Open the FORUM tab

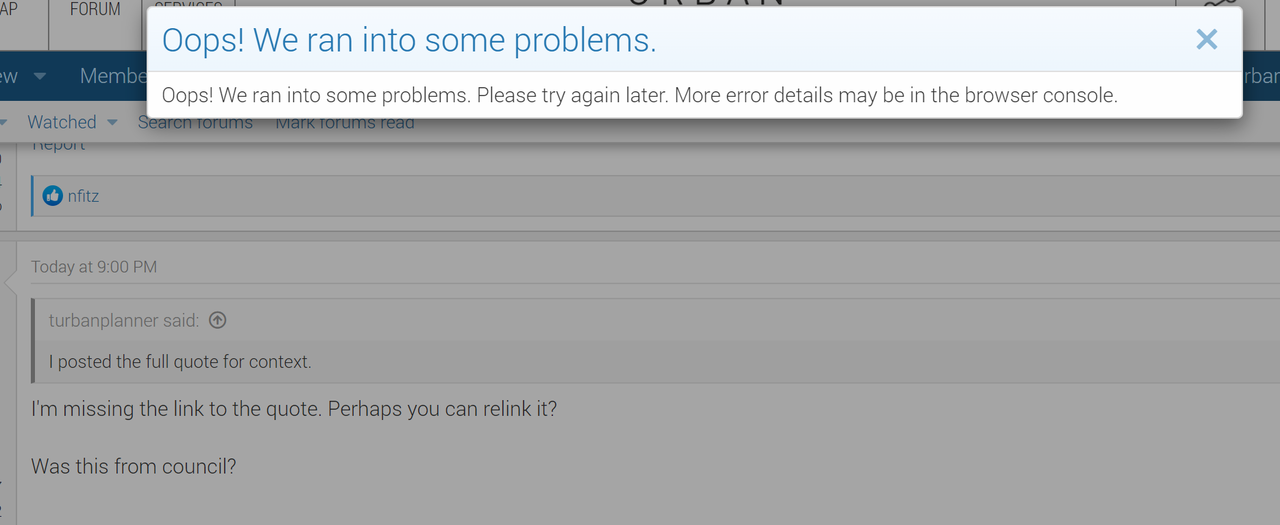[95, 10]
